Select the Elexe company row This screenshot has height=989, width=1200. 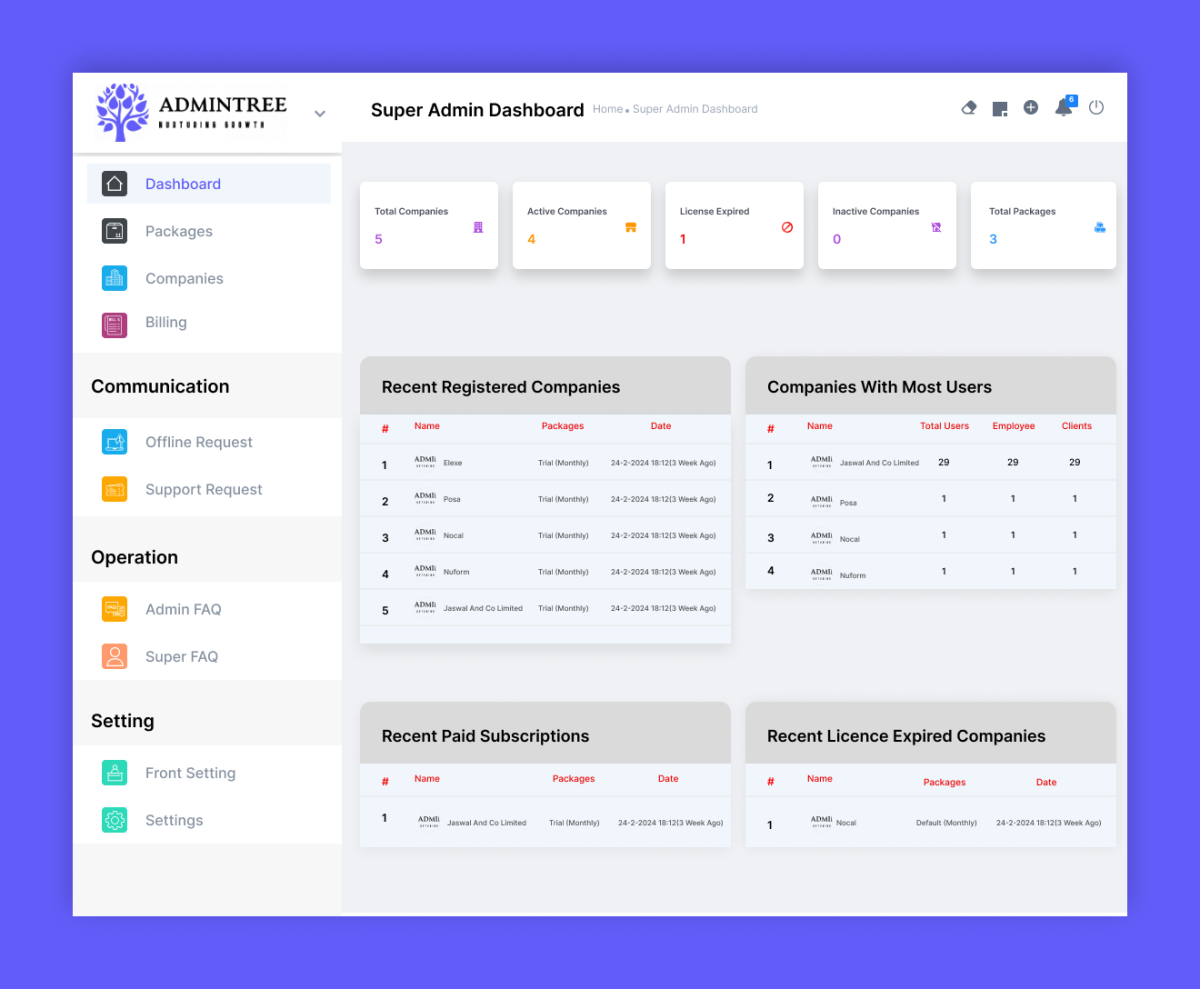coord(545,463)
